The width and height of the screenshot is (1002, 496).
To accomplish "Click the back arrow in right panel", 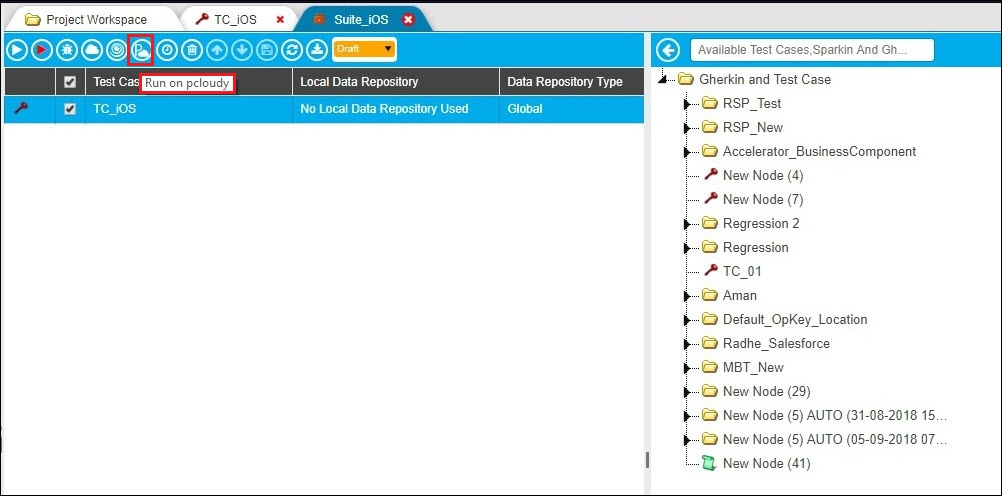I will (668, 50).
